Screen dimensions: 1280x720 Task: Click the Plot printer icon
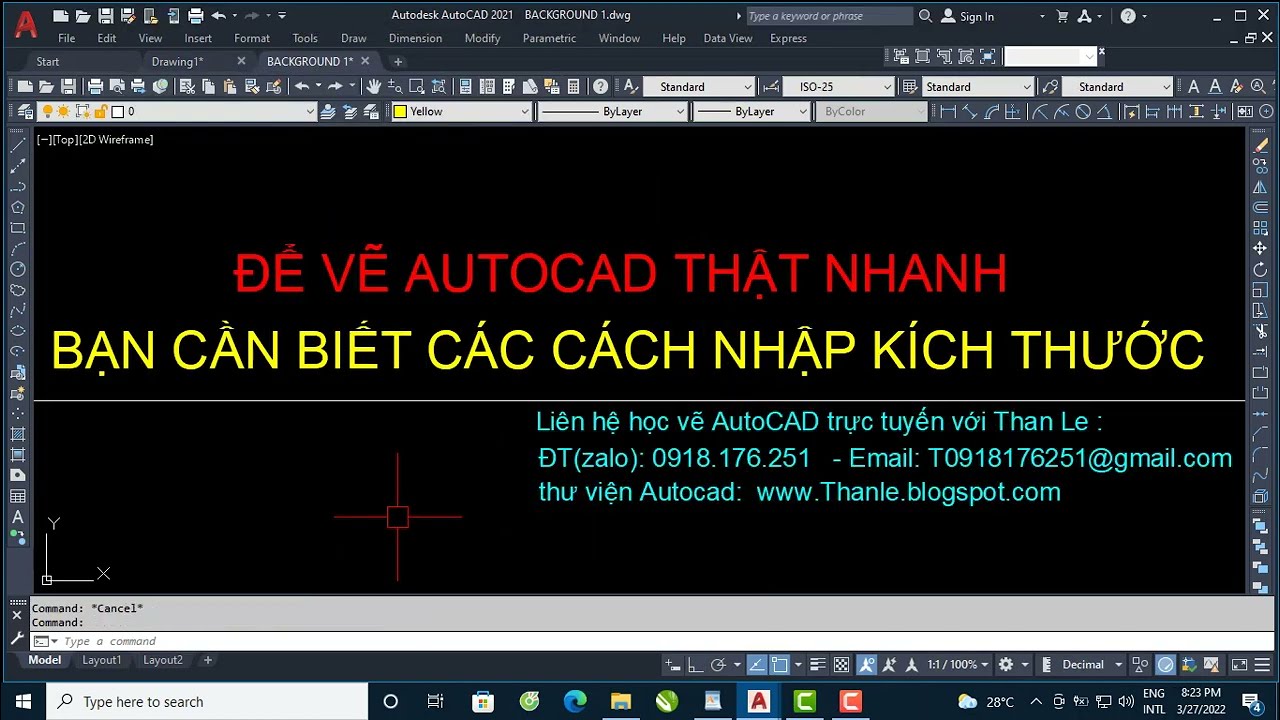click(x=95, y=87)
